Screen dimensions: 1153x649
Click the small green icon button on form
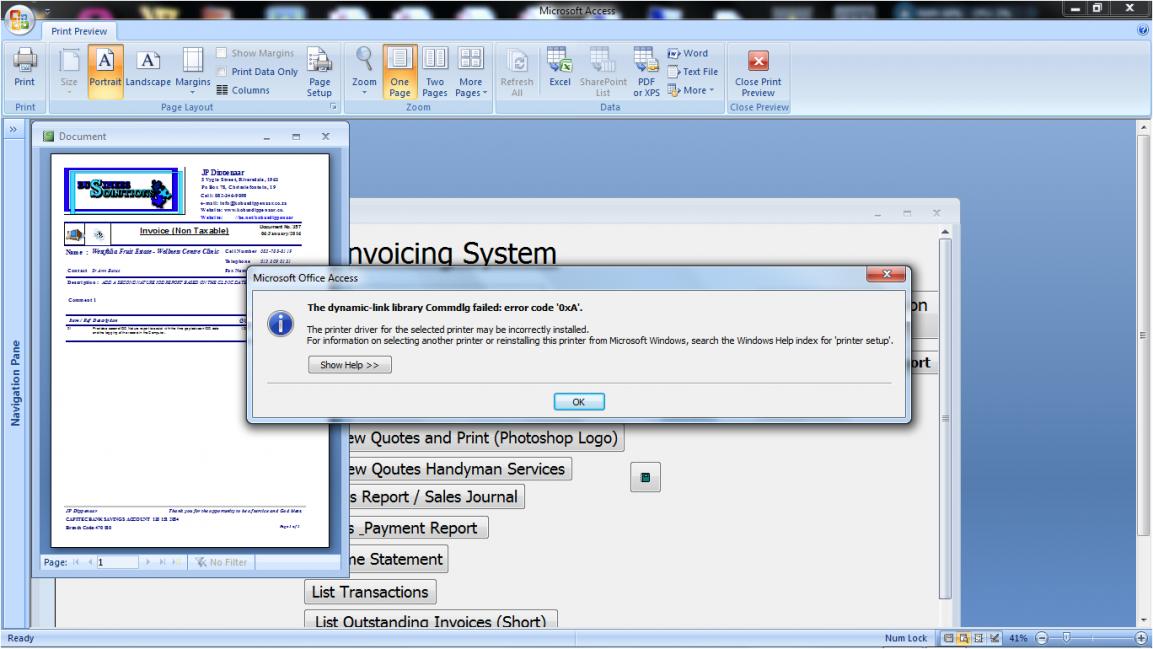[x=645, y=477]
